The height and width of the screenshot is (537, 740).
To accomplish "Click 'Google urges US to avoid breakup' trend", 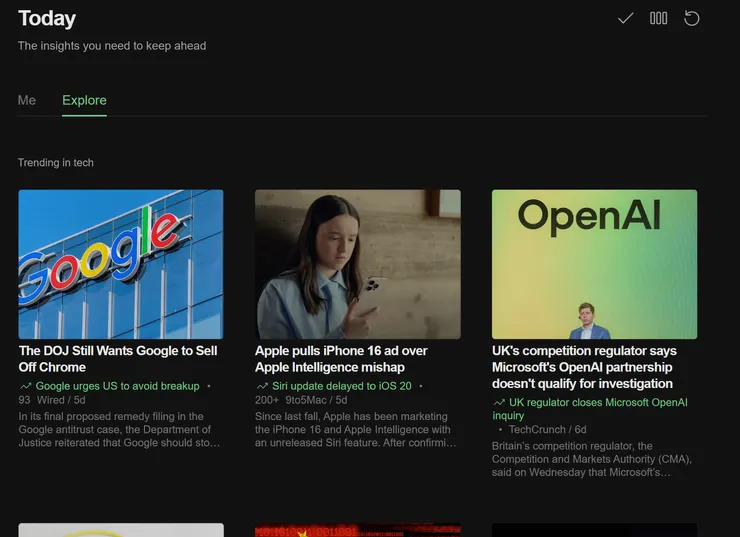I will pos(118,386).
